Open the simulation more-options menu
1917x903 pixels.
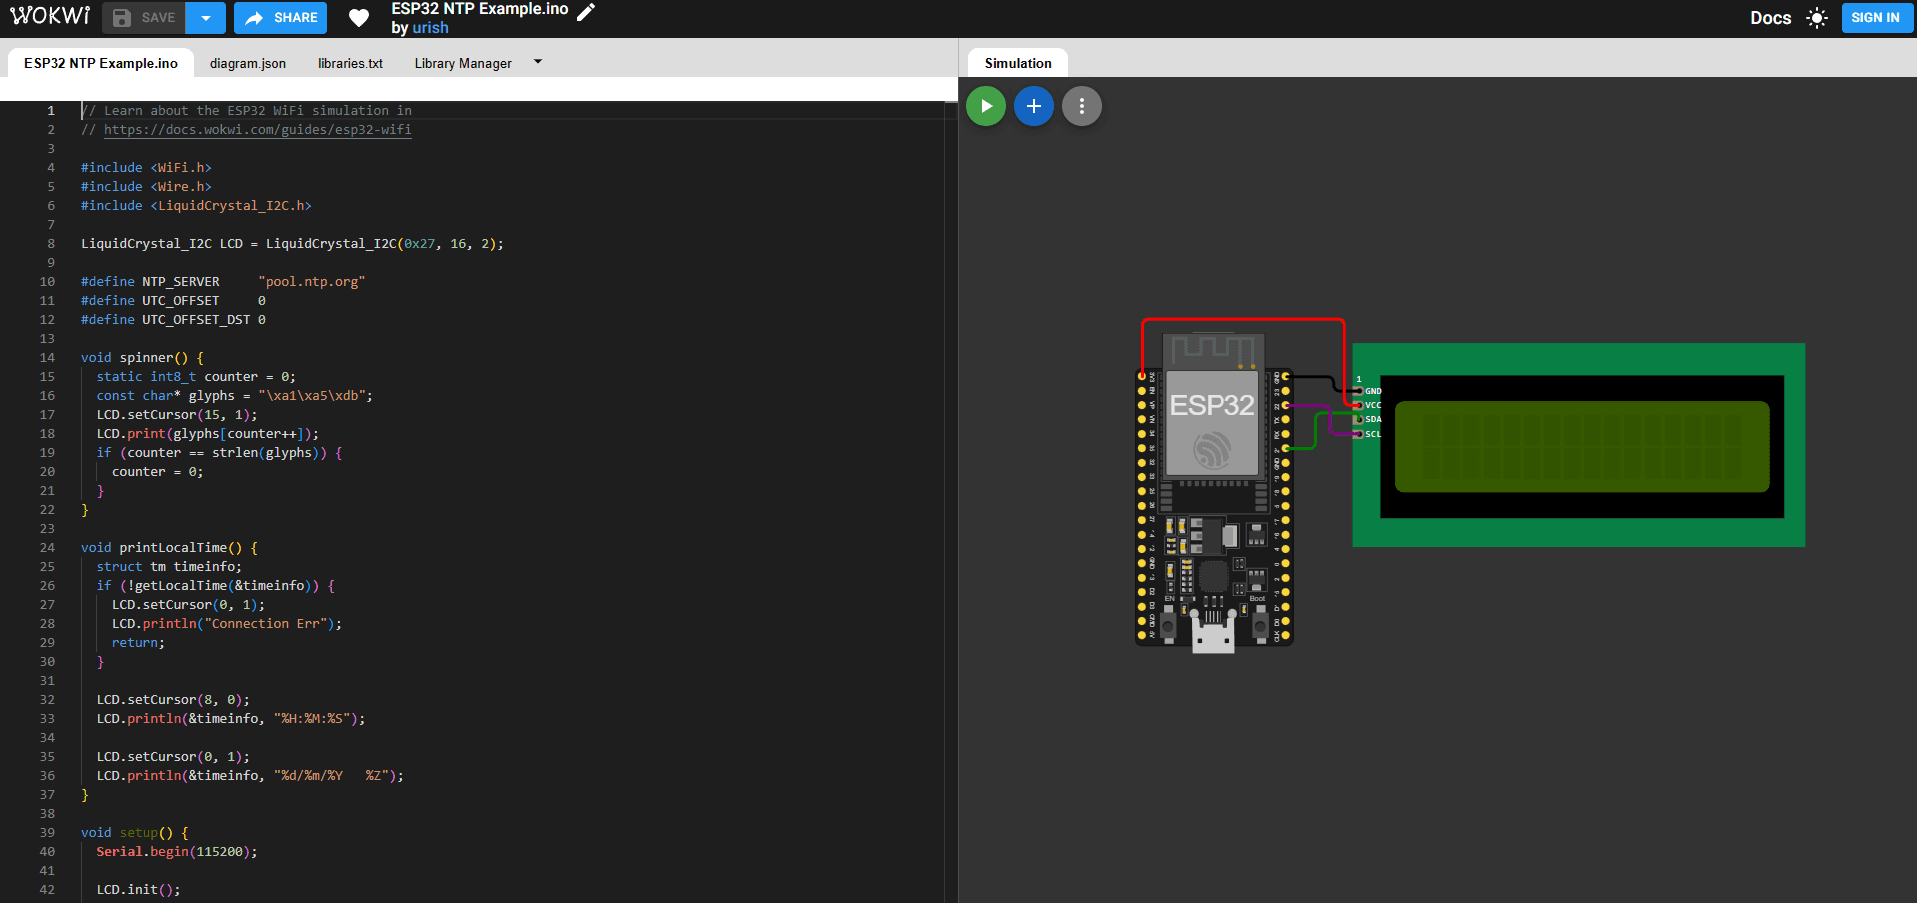[x=1082, y=106]
